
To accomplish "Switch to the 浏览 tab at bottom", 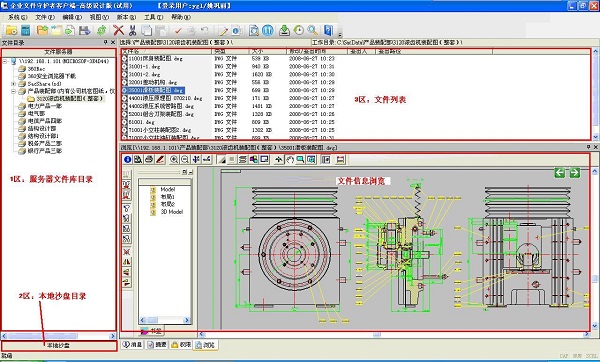I will click(x=205, y=345).
